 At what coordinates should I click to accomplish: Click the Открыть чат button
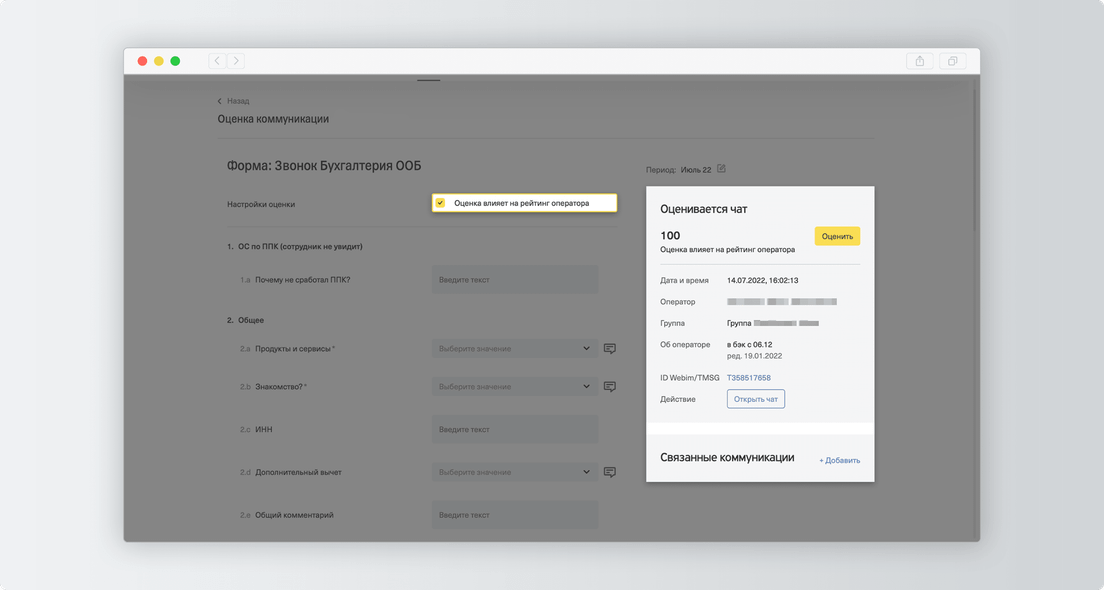(755, 399)
